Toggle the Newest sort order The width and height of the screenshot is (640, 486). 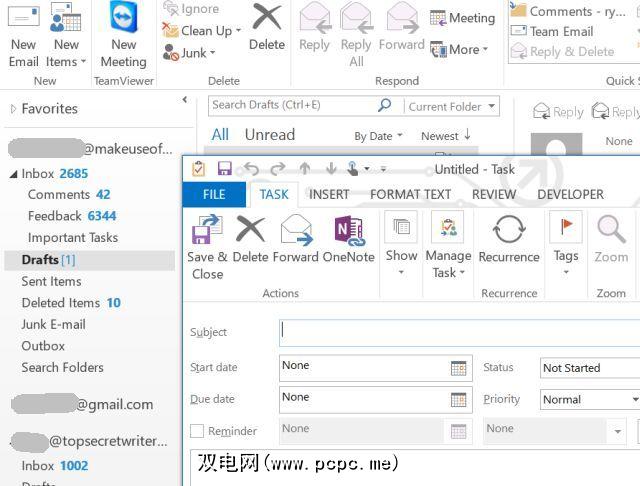(446, 135)
